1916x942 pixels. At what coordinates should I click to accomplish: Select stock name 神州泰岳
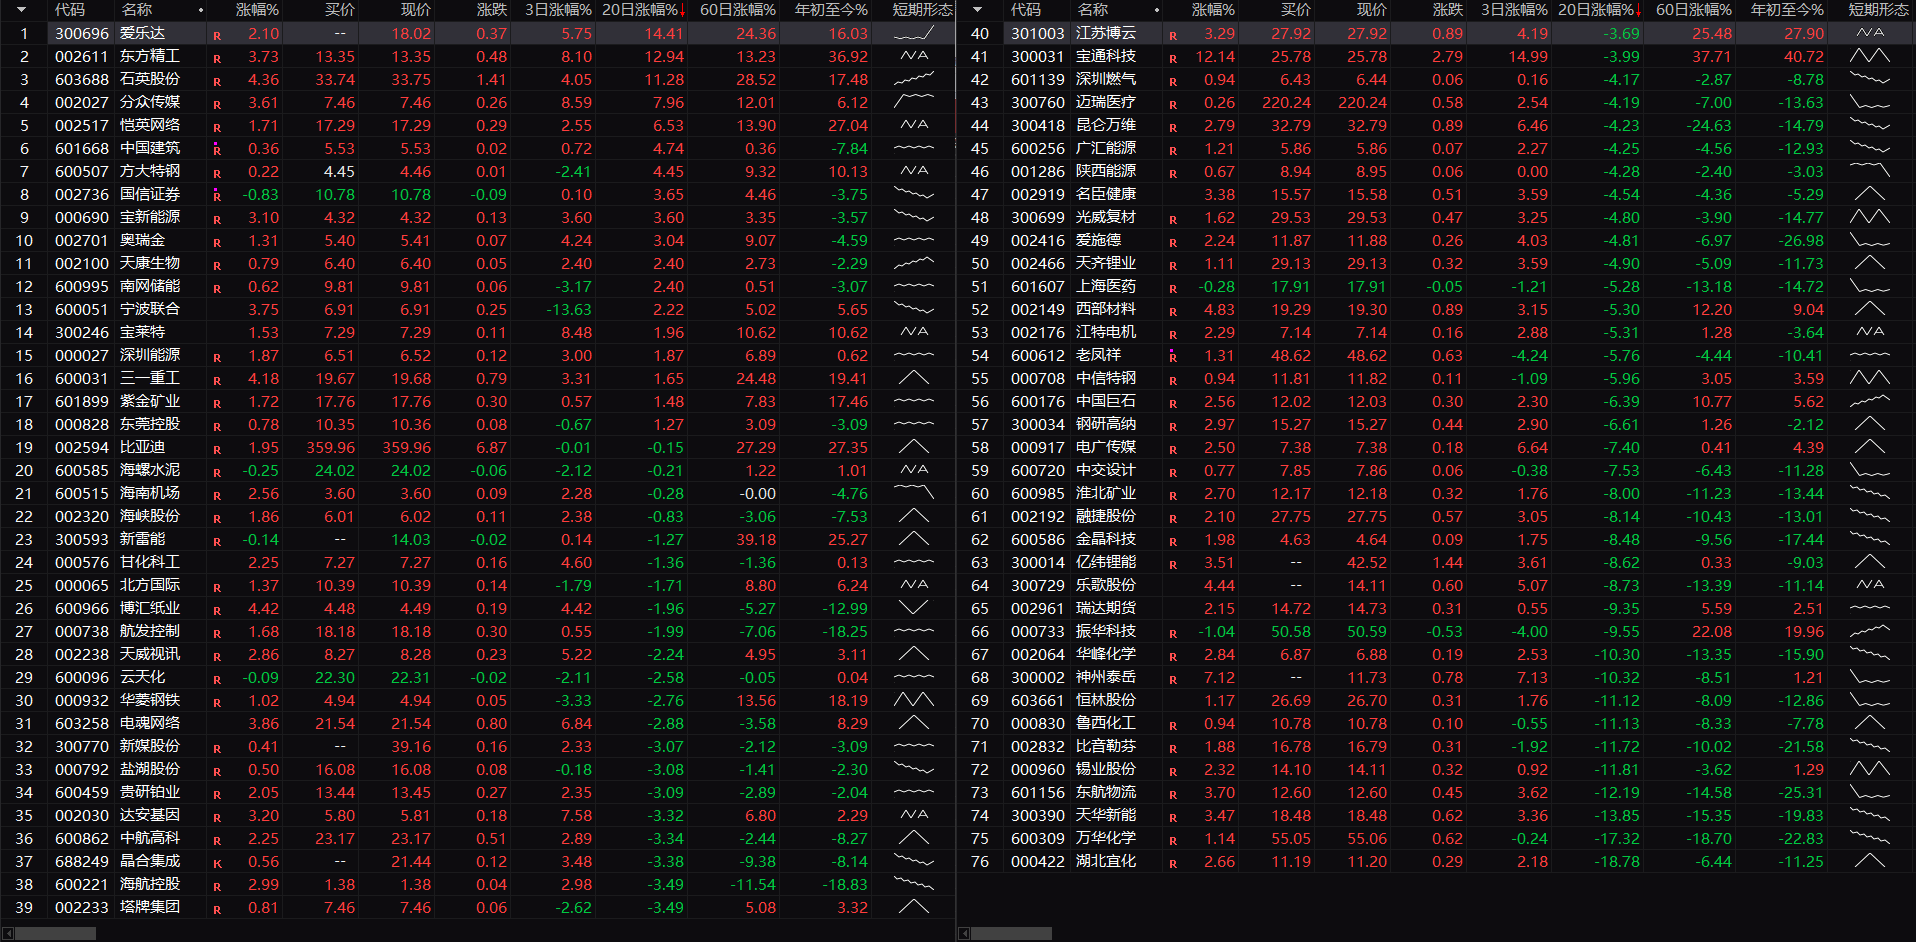[1106, 678]
